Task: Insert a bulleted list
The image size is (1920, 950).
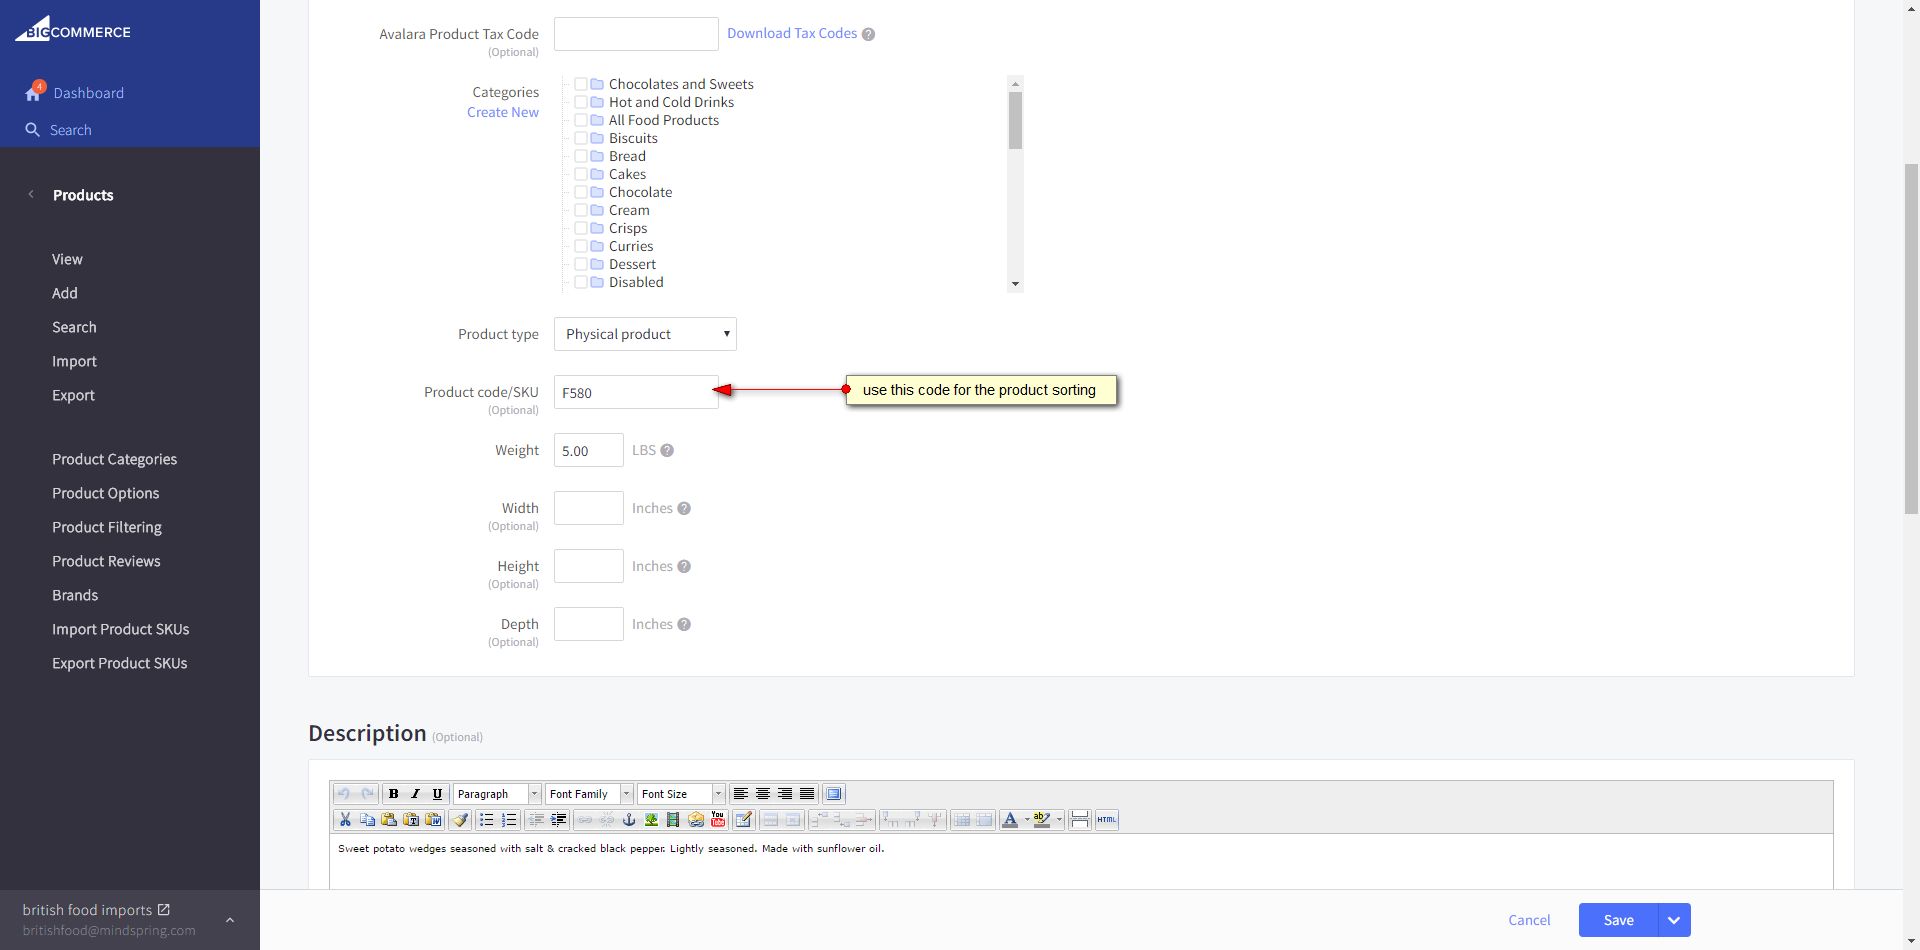Action: coord(487,820)
